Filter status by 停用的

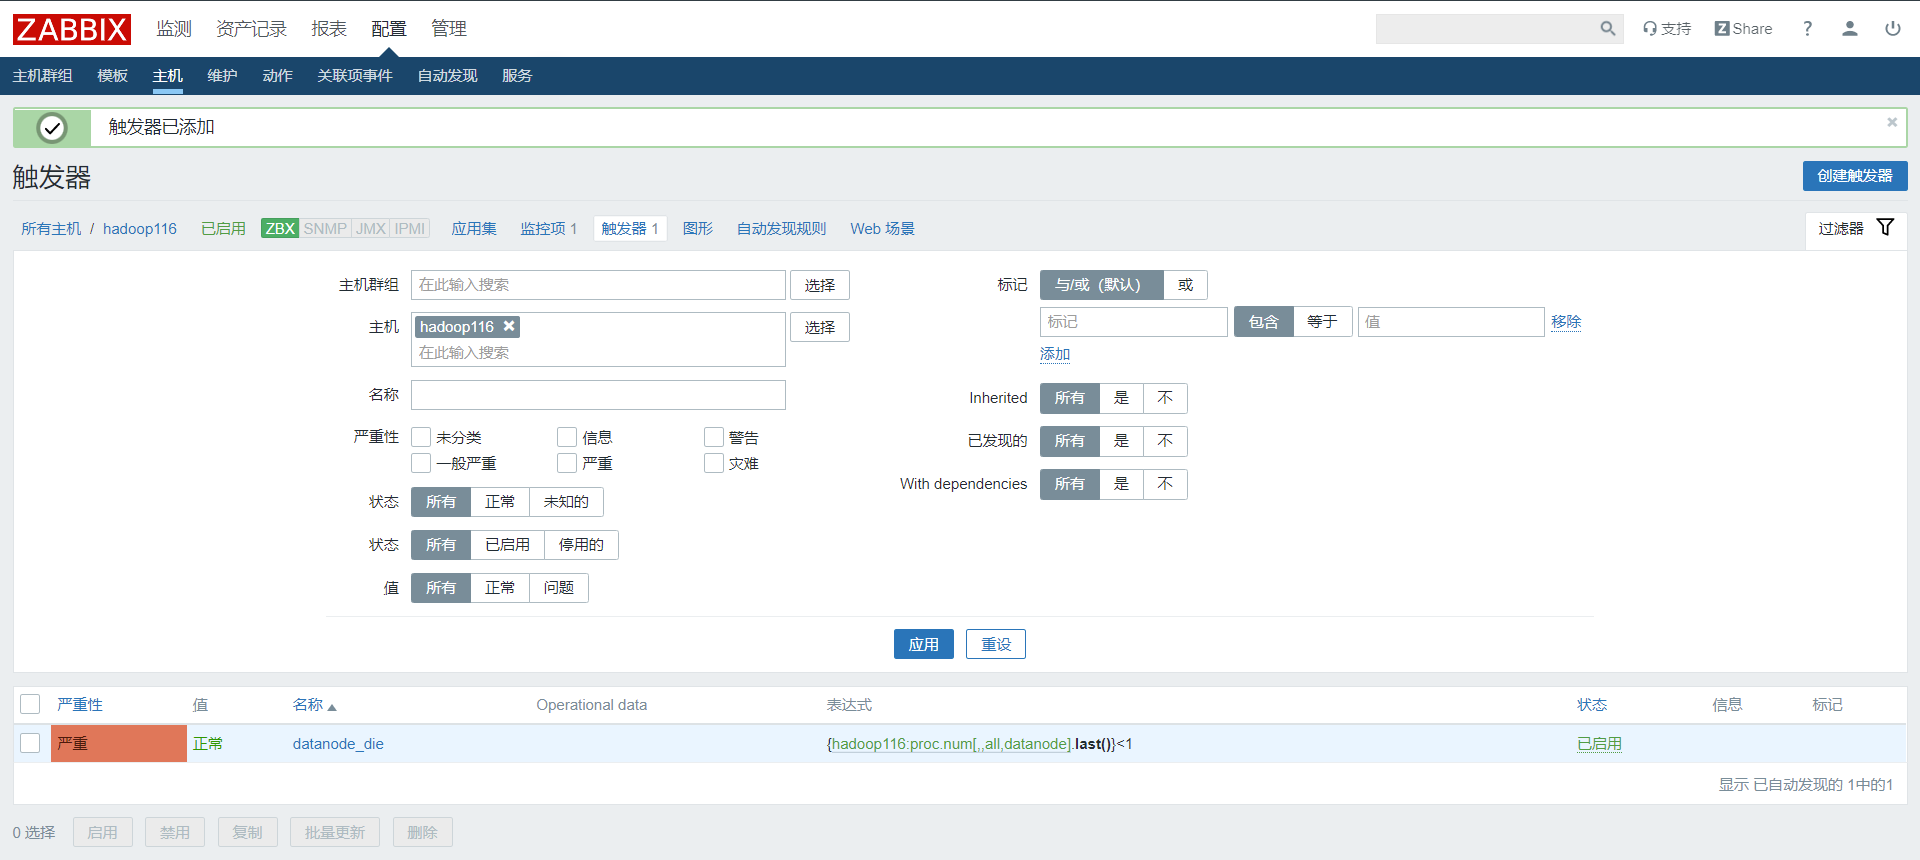click(x=581, y=545)
